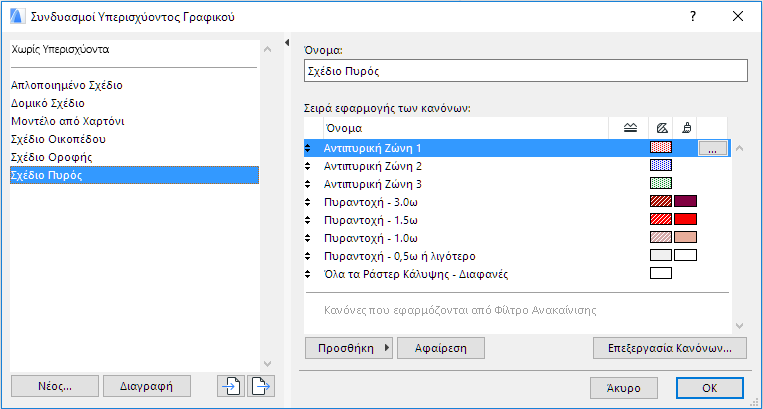The image size is (763, 409).
Task: Click the dark maroon surface swatch of Πυραντοχή - 3.0ω
Action: coord(685,201)
